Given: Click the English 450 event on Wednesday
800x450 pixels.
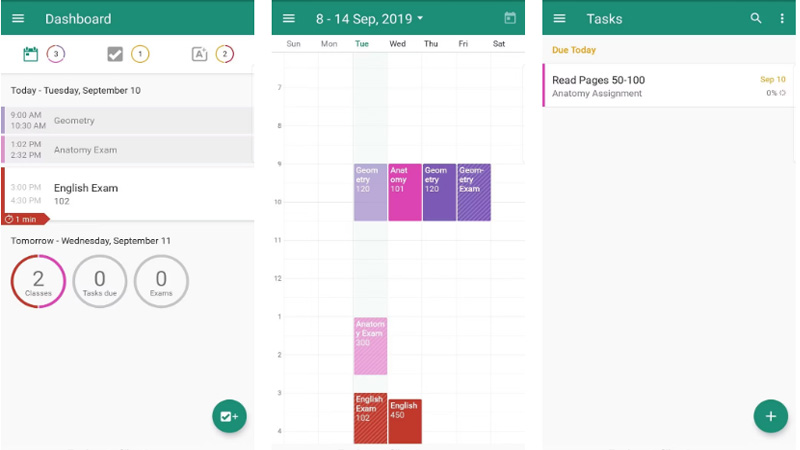Looking at the screenshot, I should [404, 420].
